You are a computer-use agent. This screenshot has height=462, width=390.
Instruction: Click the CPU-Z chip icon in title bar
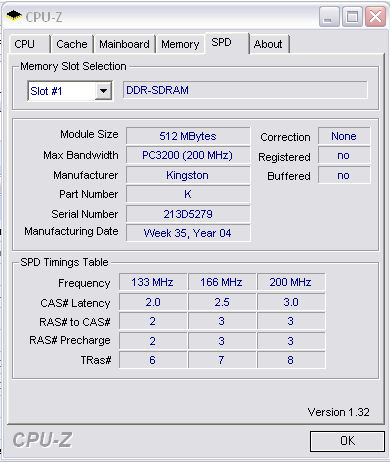14,16
